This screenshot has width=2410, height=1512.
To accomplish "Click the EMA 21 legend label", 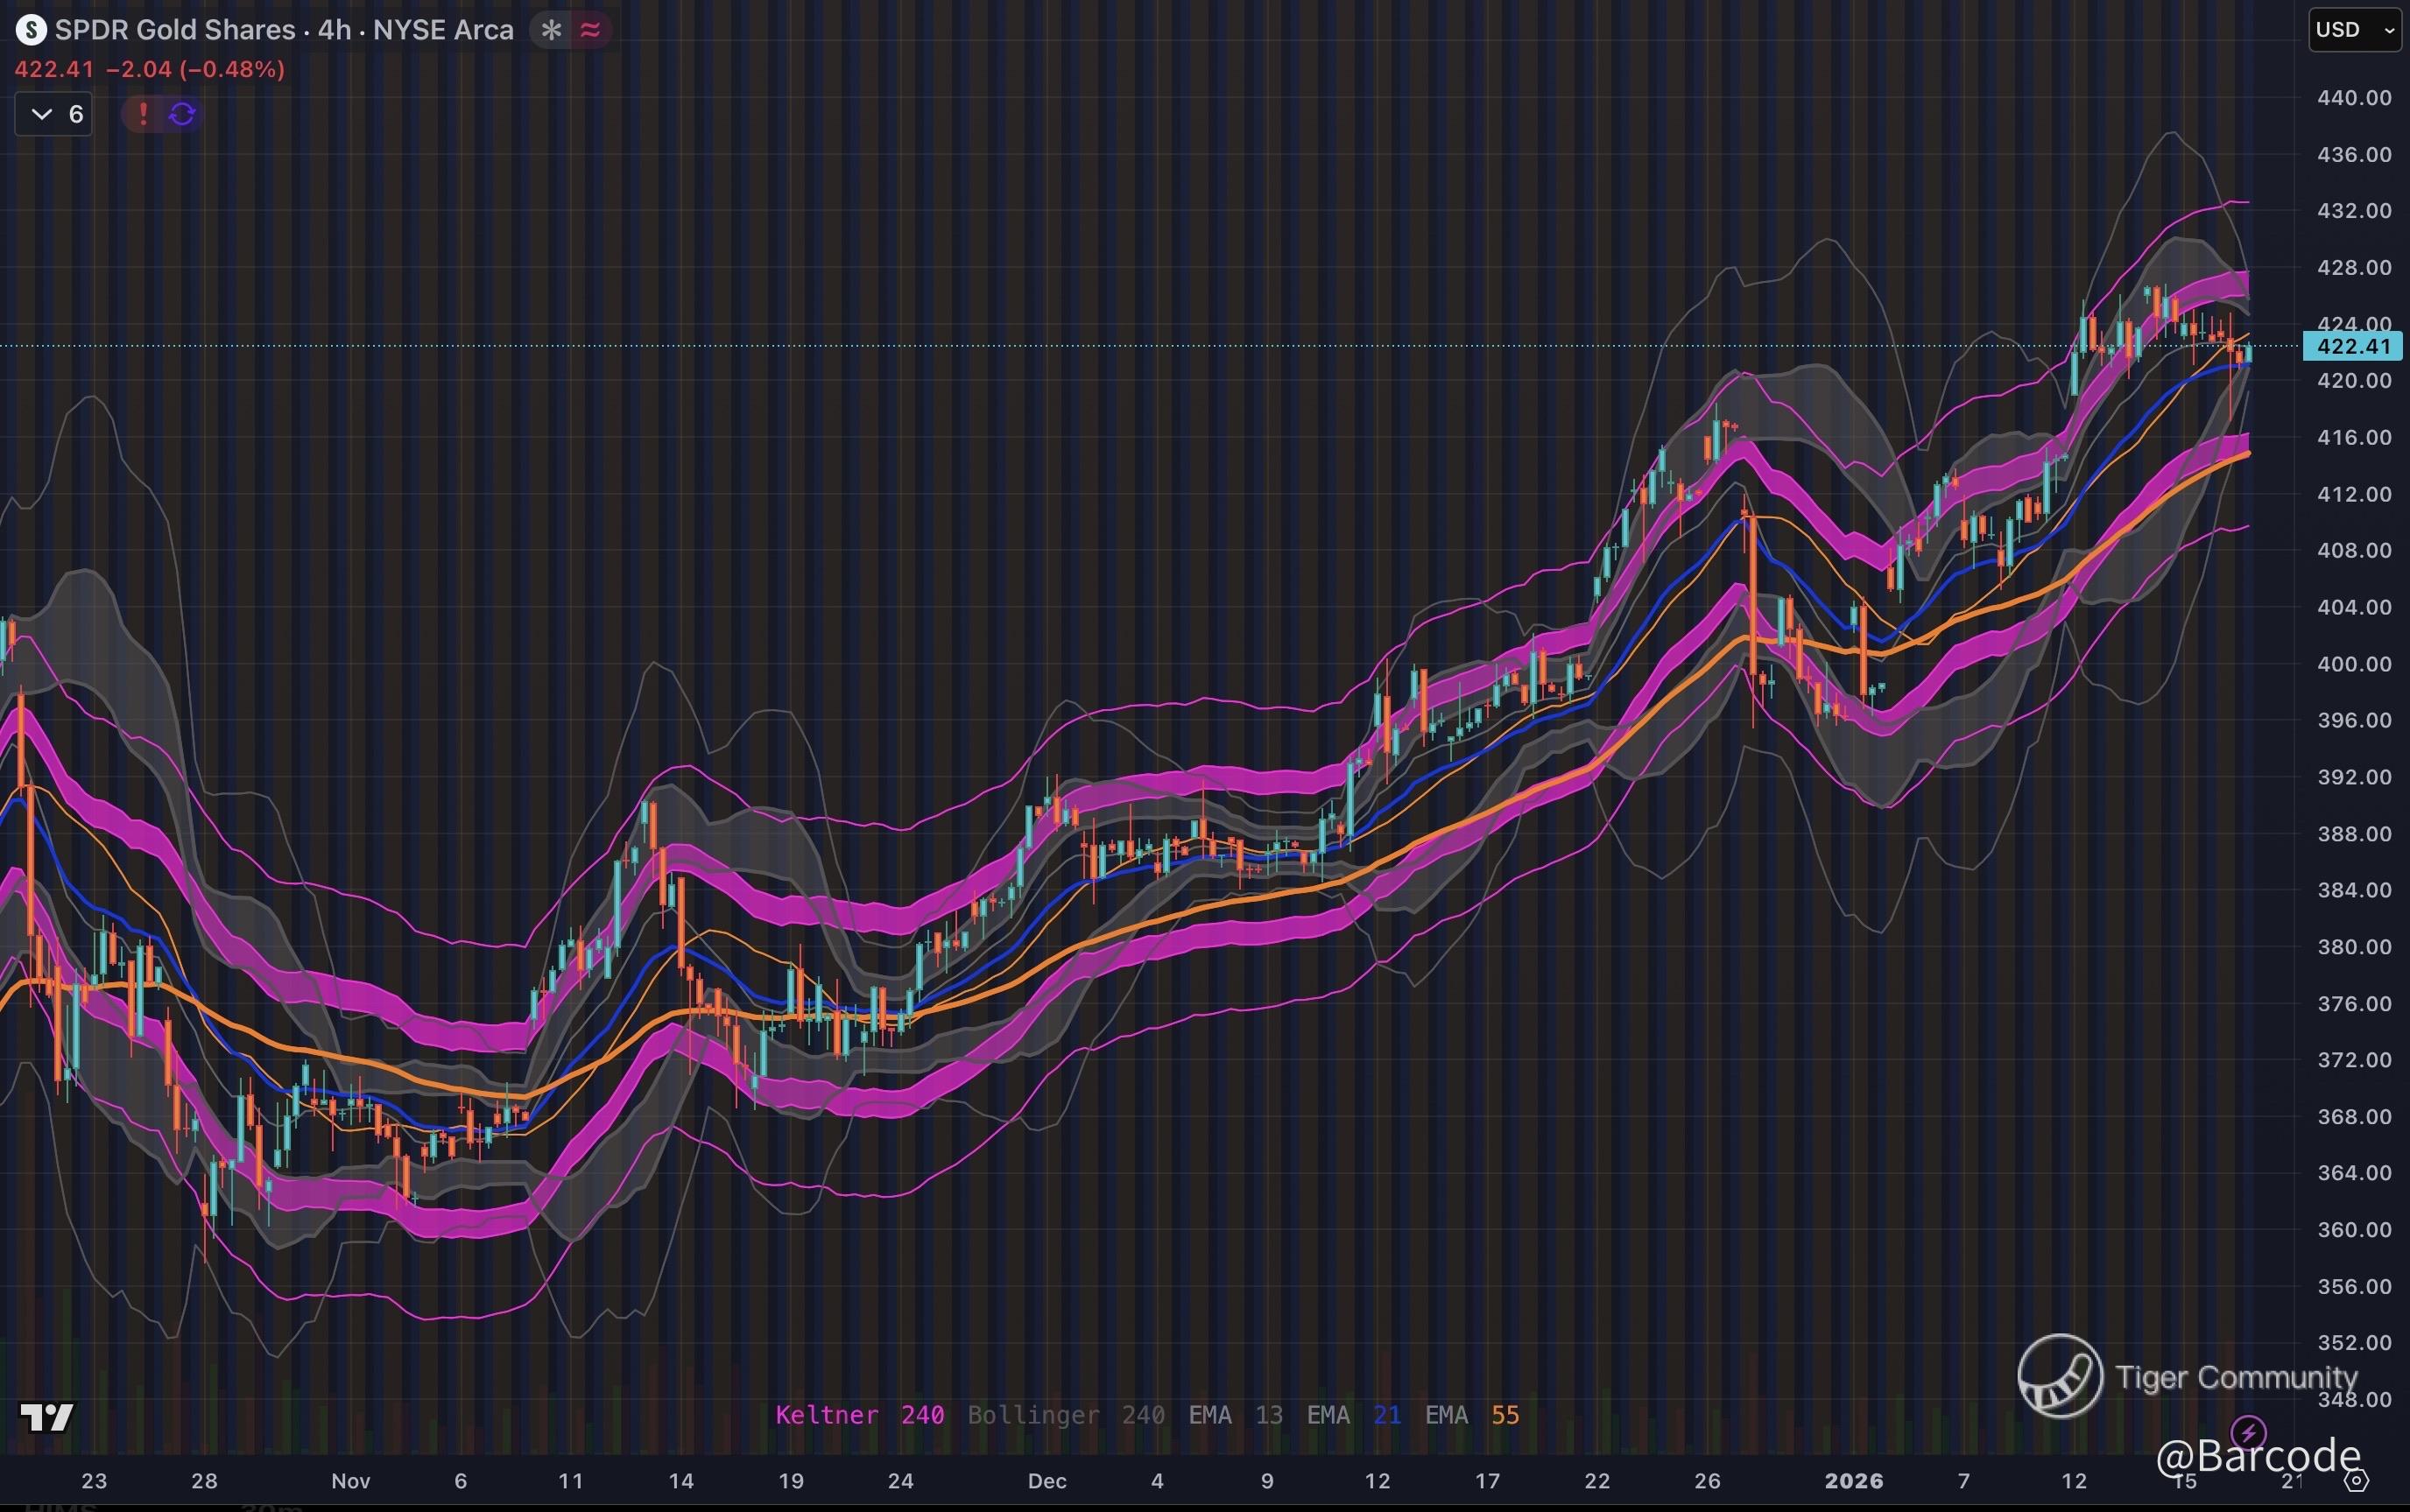I will pyautogui.click(x=1353, y=1415).
